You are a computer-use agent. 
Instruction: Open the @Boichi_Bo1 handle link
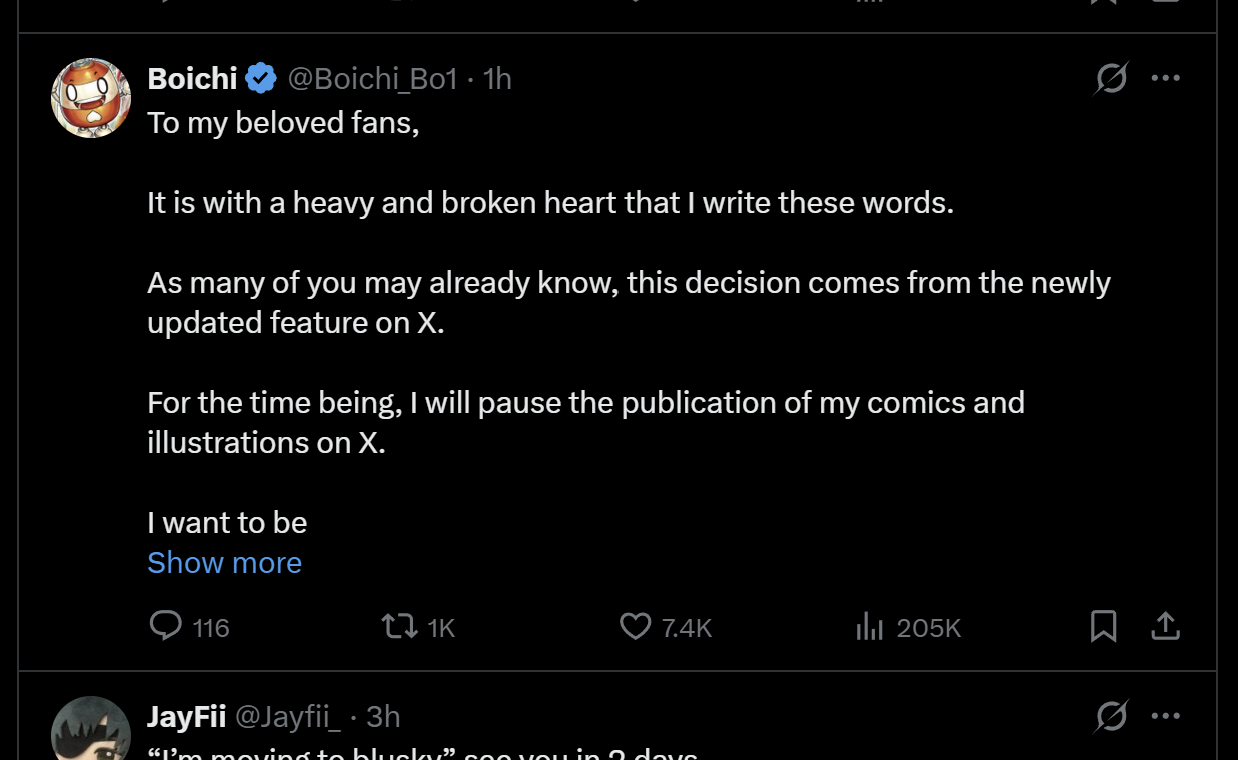372,78
